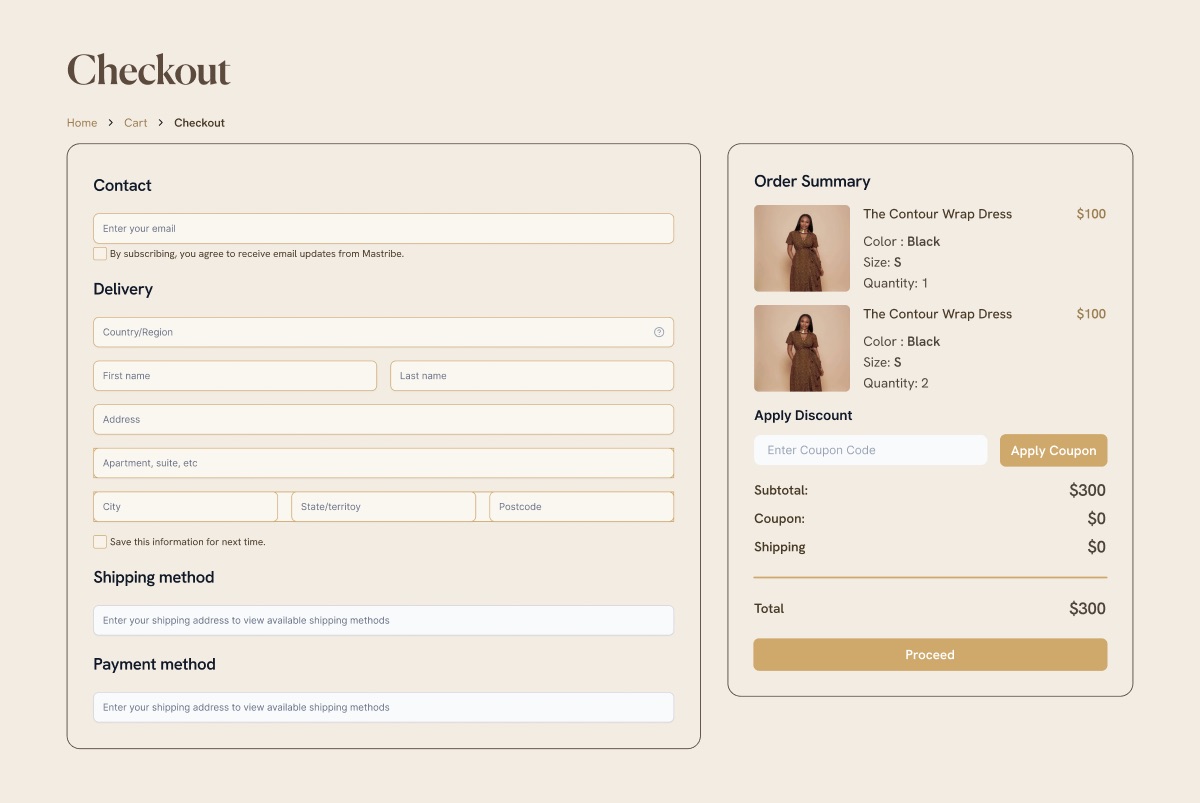The height and width of the screenshot is (803, 1200).
Task: Click the Postcode input
Action: click(581, 507)
